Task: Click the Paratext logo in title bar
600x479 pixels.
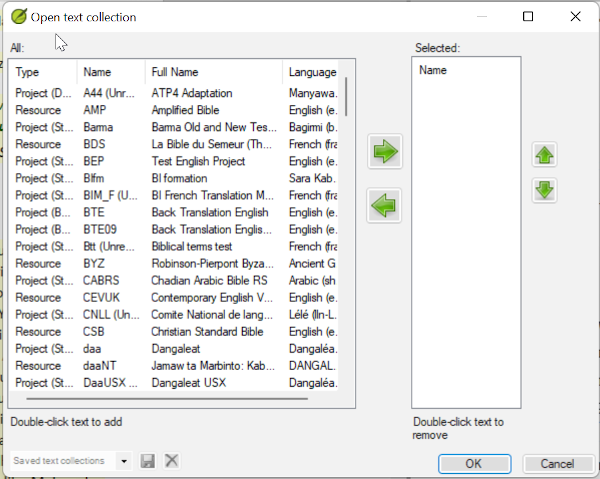Action: tap(18, 17)
